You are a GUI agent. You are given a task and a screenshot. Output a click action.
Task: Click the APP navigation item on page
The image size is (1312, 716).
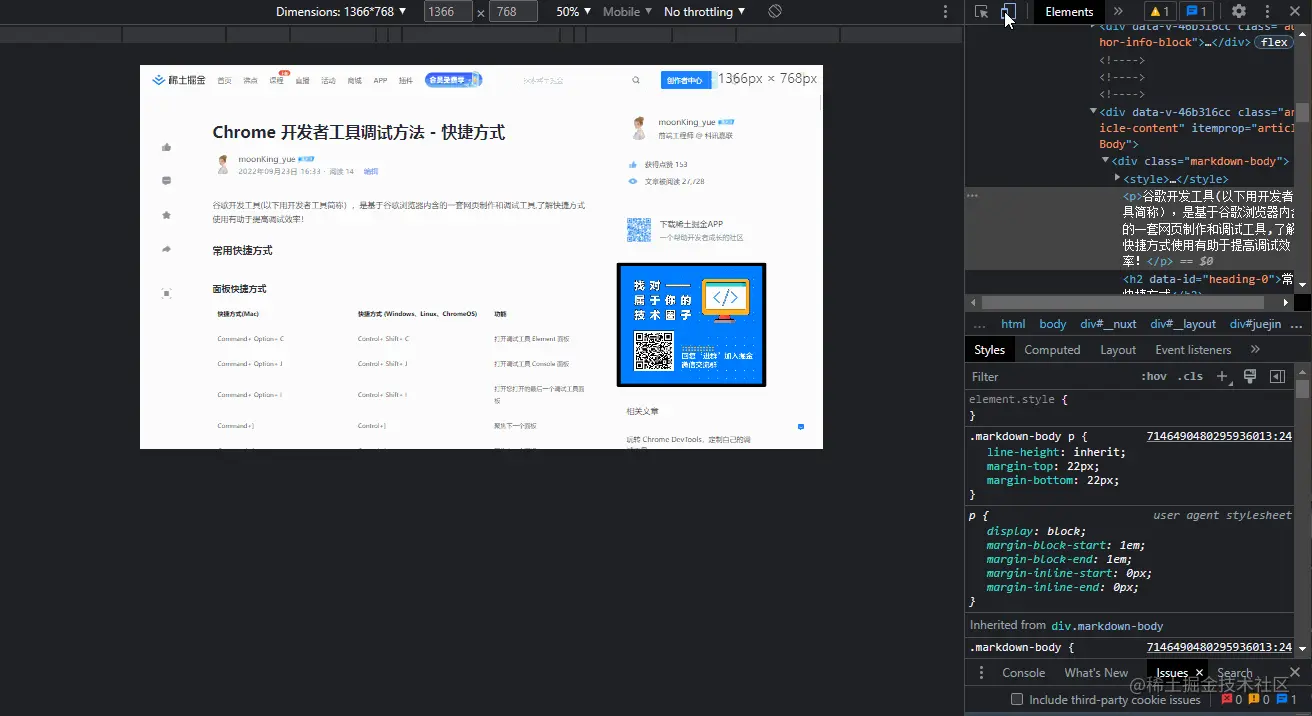tap(380, 81)
